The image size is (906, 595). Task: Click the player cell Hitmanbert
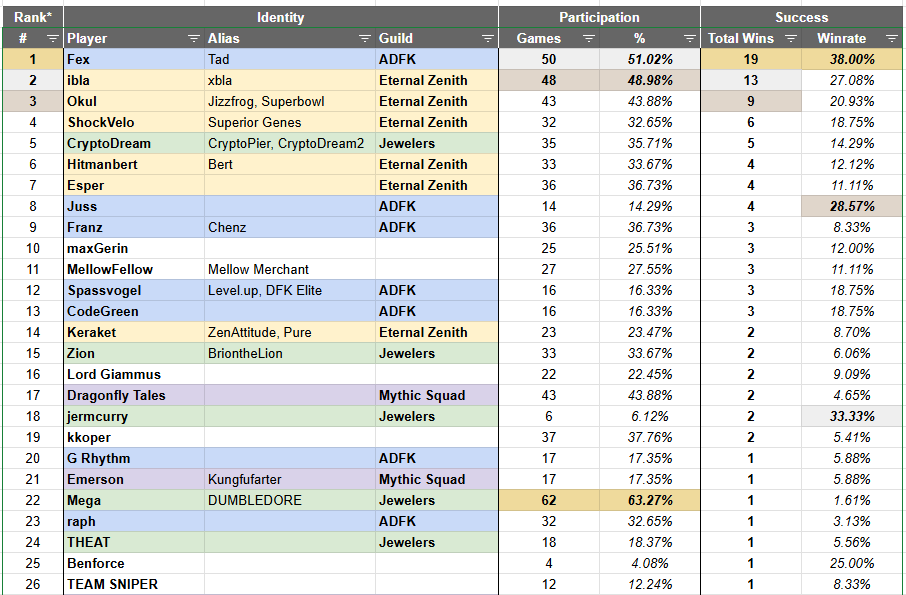click(134, 165)
